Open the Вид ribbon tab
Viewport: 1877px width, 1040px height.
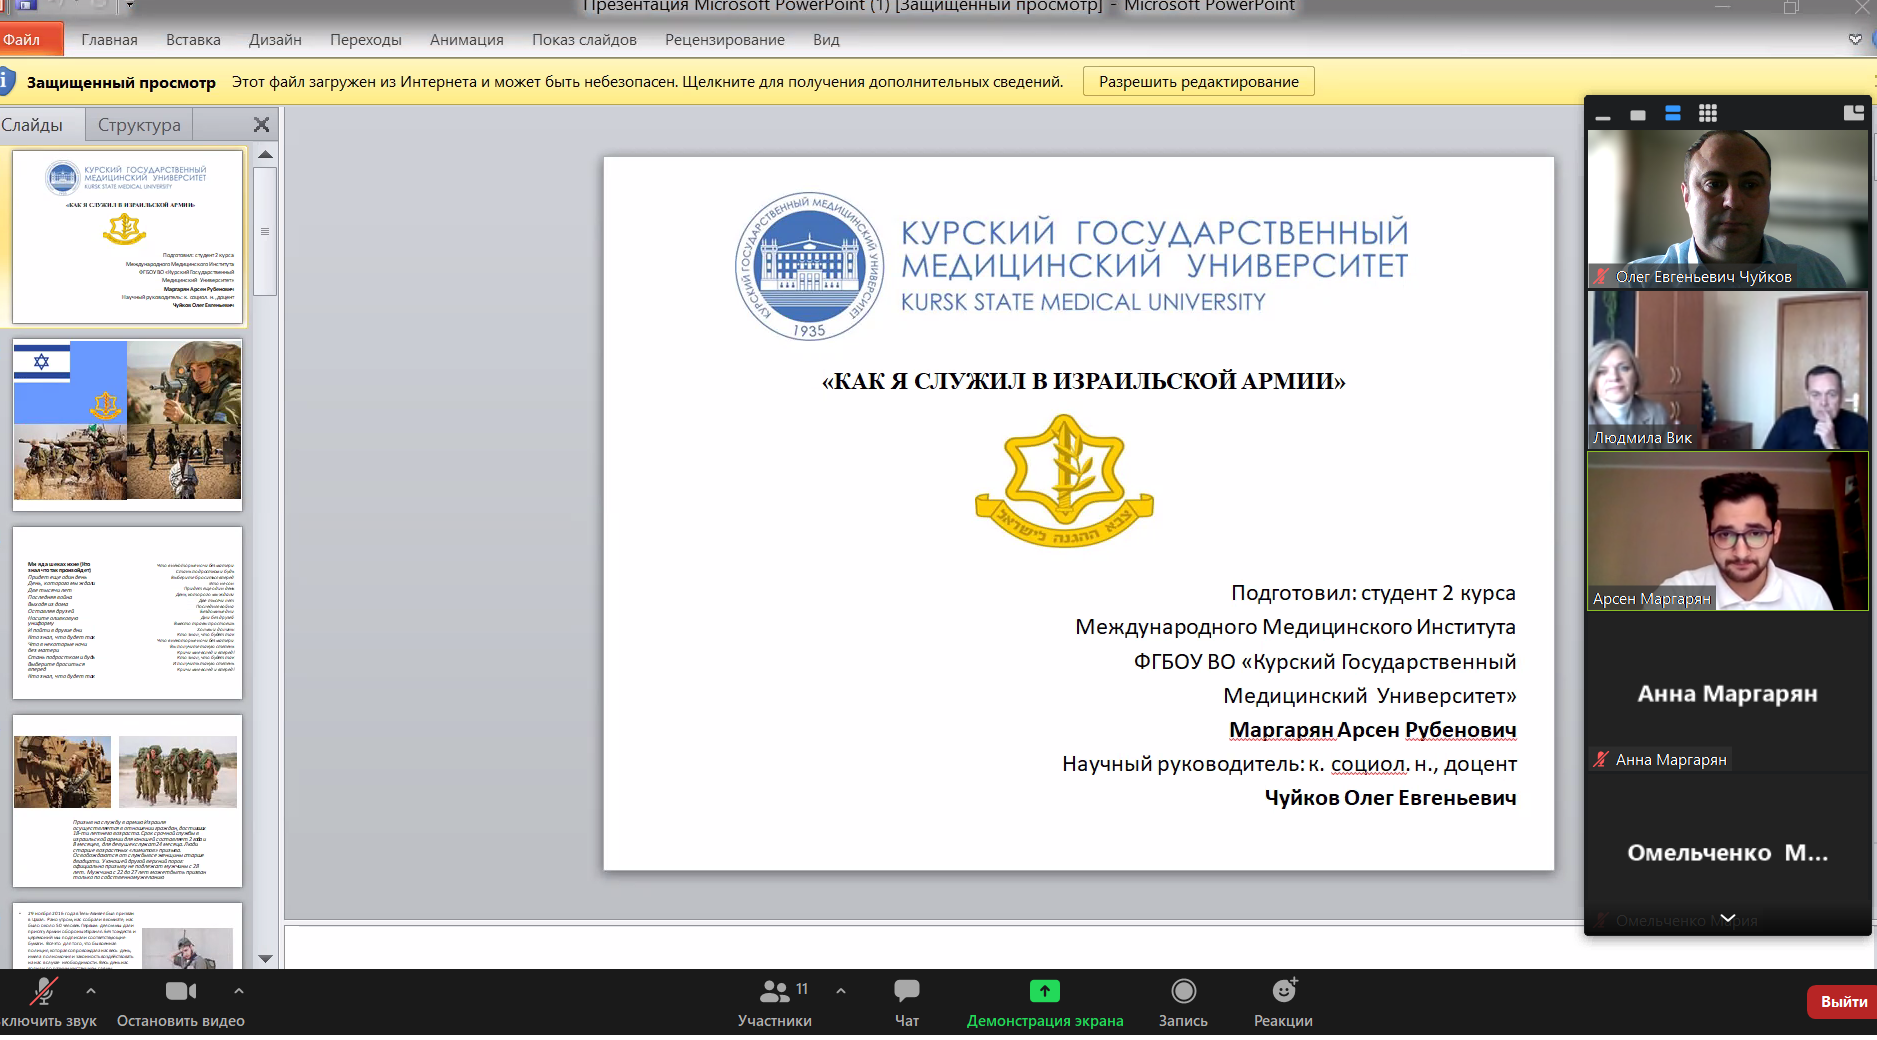pyautogui.click(x=826, y=40)
